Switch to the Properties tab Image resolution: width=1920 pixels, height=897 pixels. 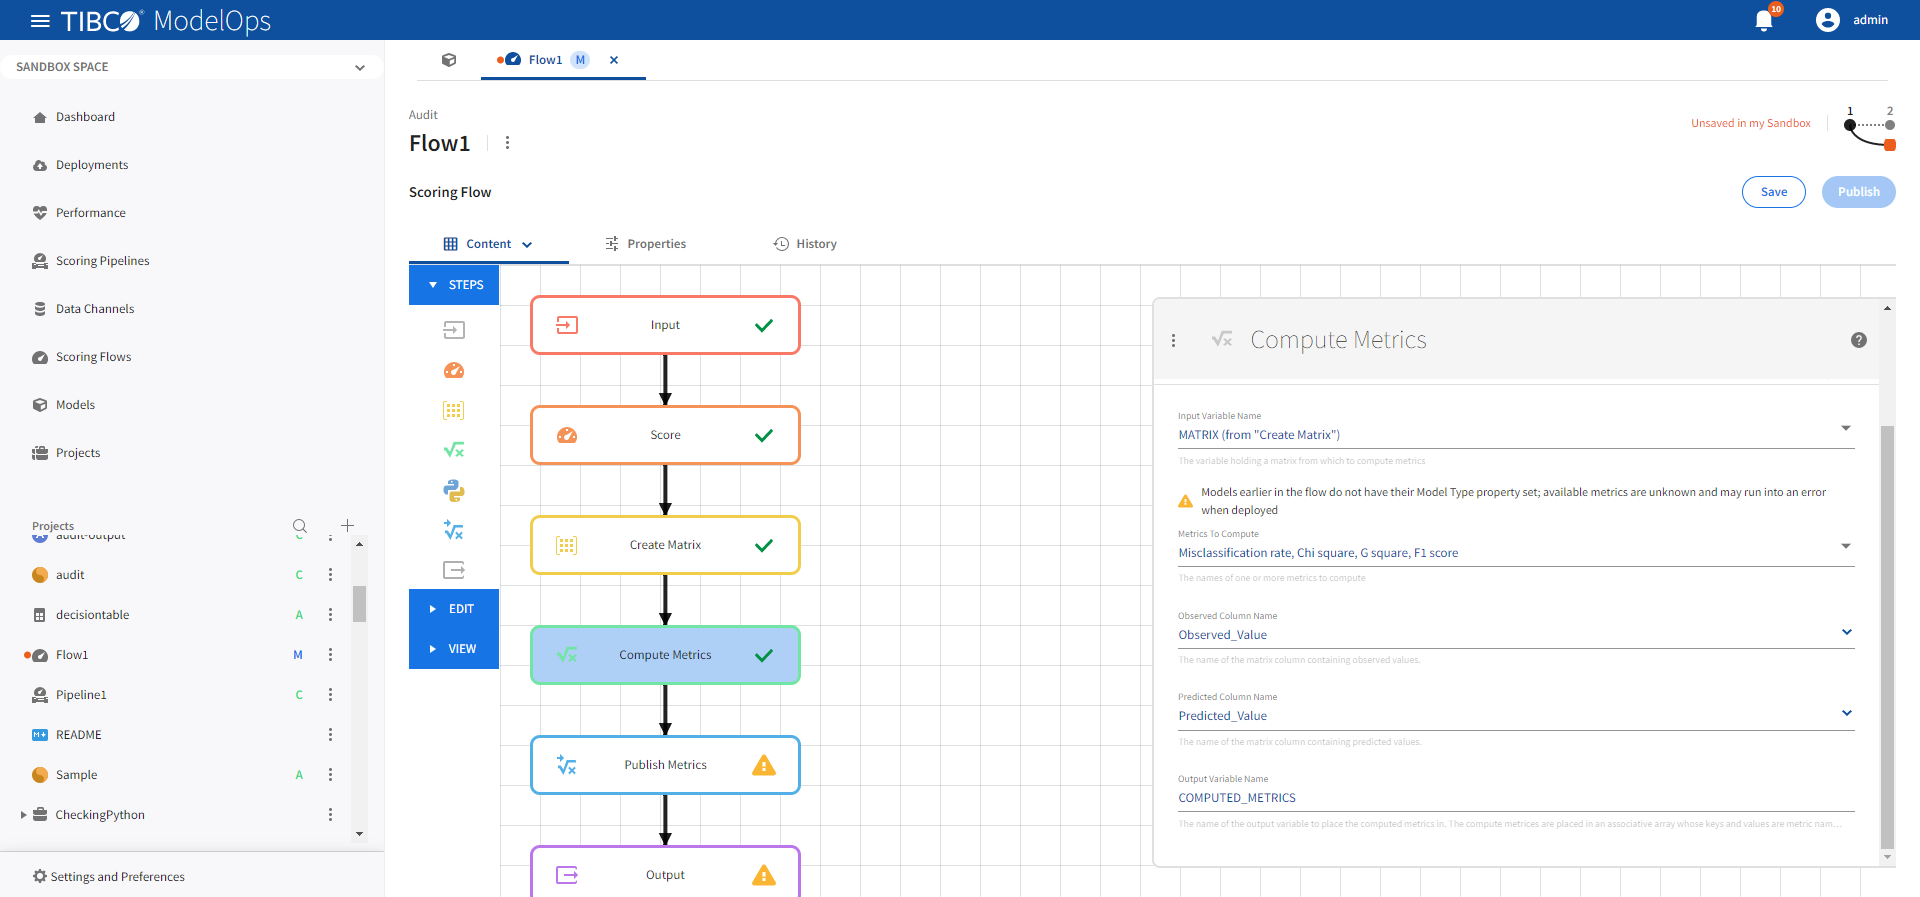point(646,244)
